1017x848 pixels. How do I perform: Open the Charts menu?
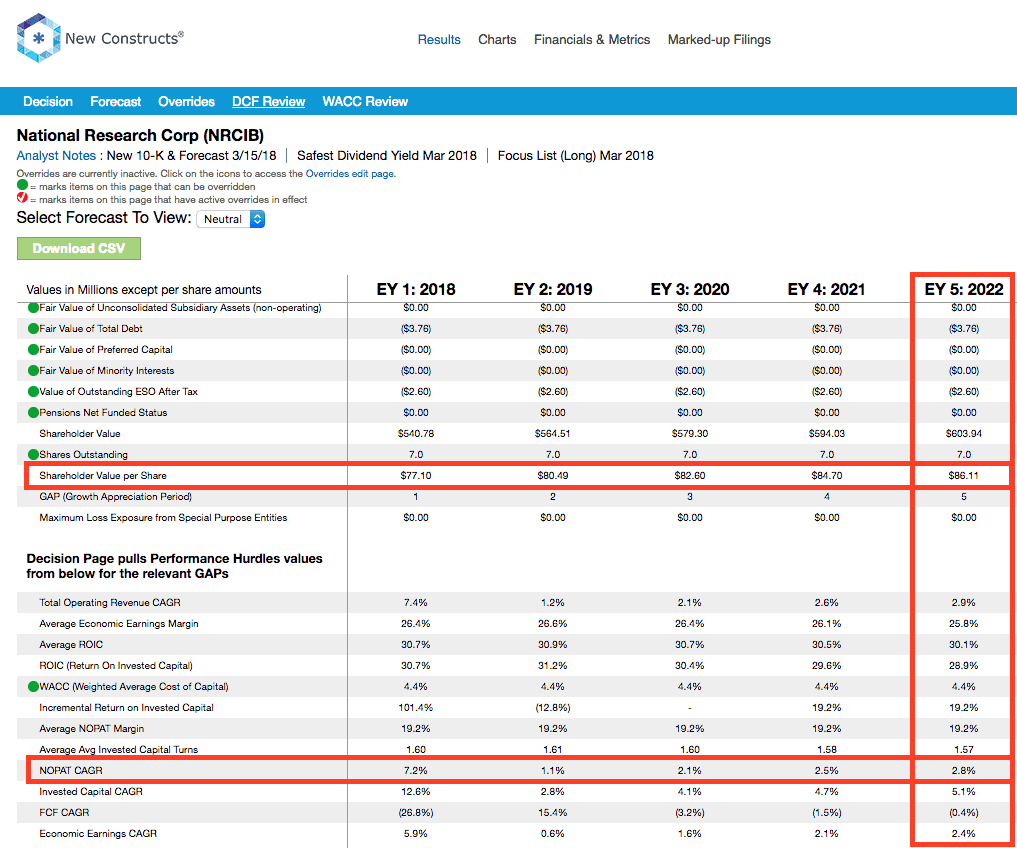coord(497,40)
